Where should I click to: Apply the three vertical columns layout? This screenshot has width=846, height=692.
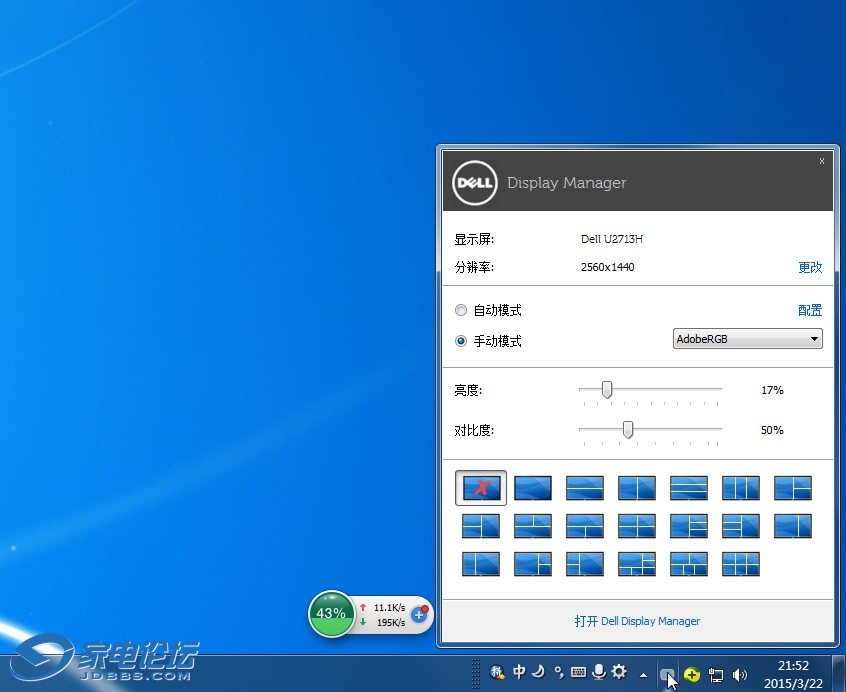point(741,488)
